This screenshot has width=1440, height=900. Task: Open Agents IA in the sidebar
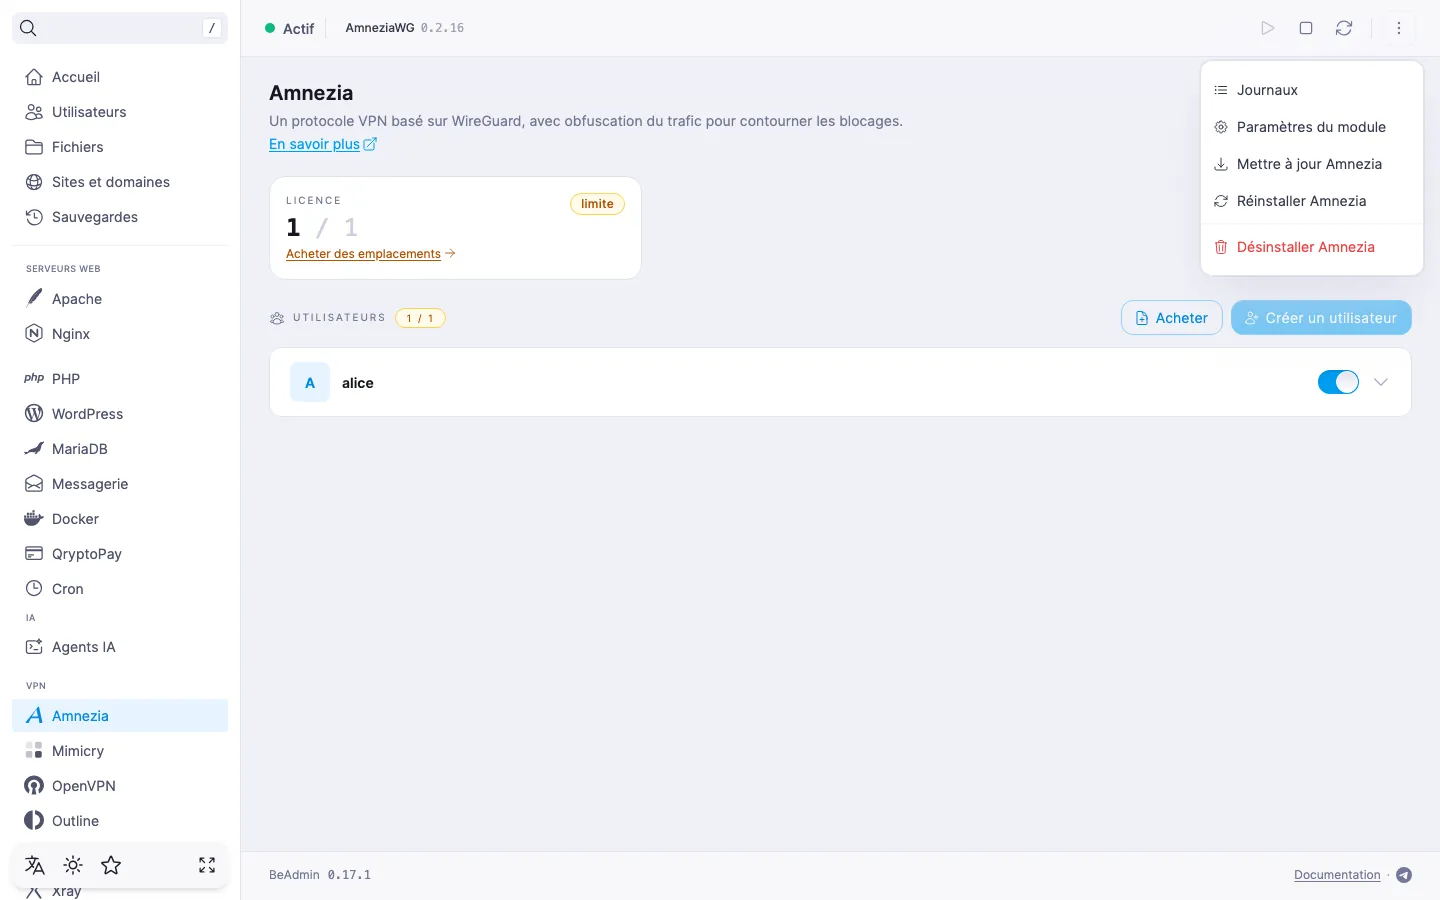[120, 647]
